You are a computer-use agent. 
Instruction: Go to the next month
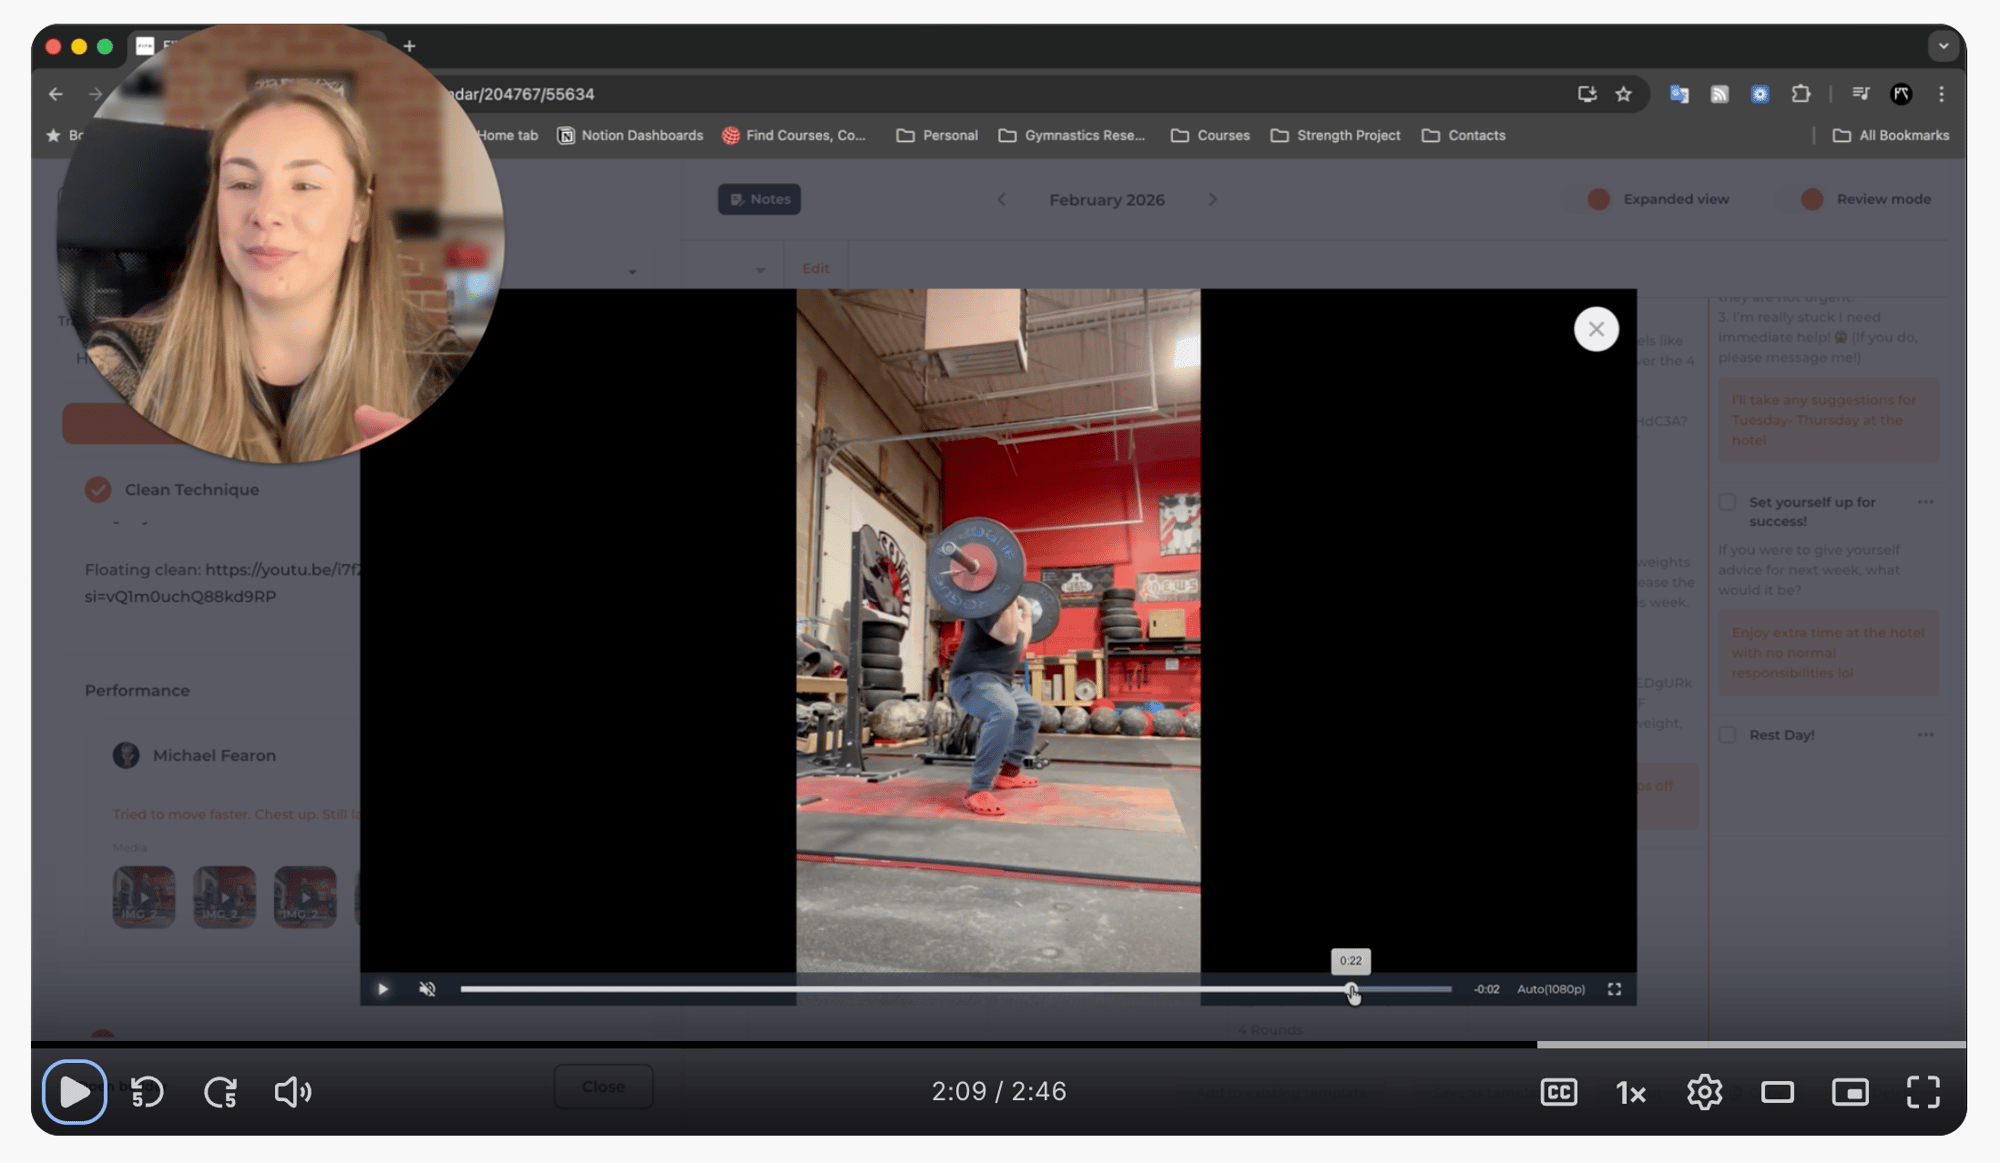click(1213, 200)
